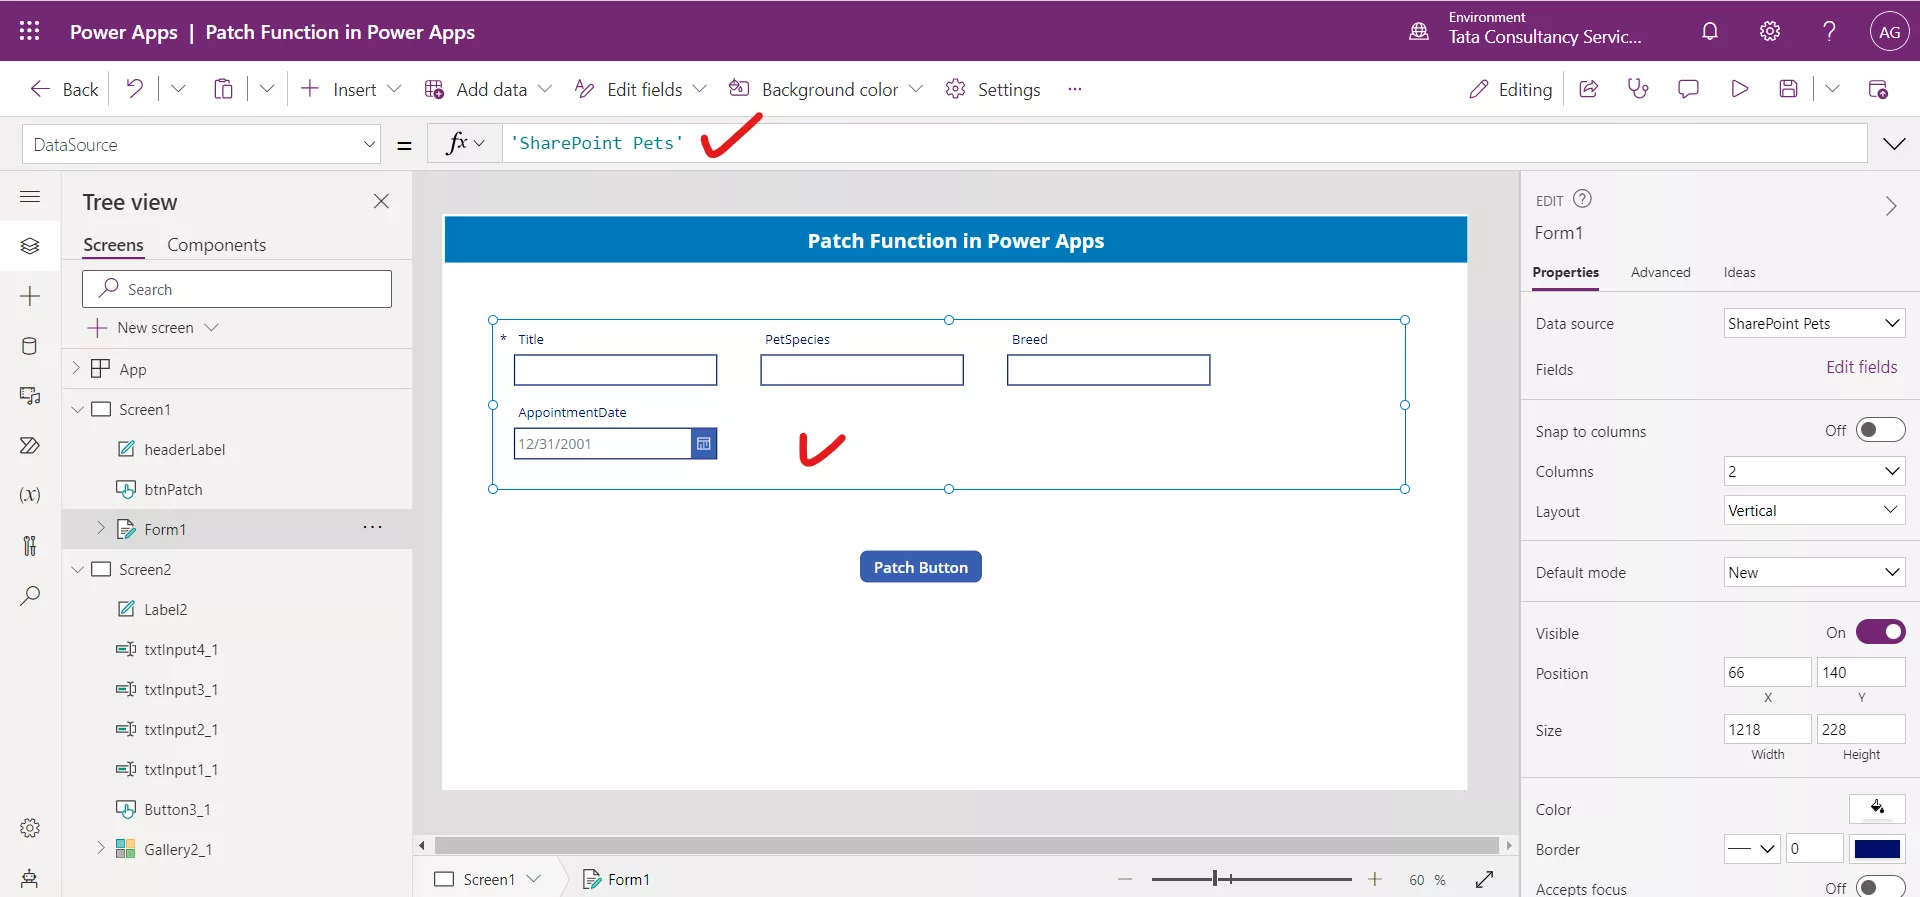The image size is (1920, 897).
Task: Expand the App tree node
Action: click(76, 368)
